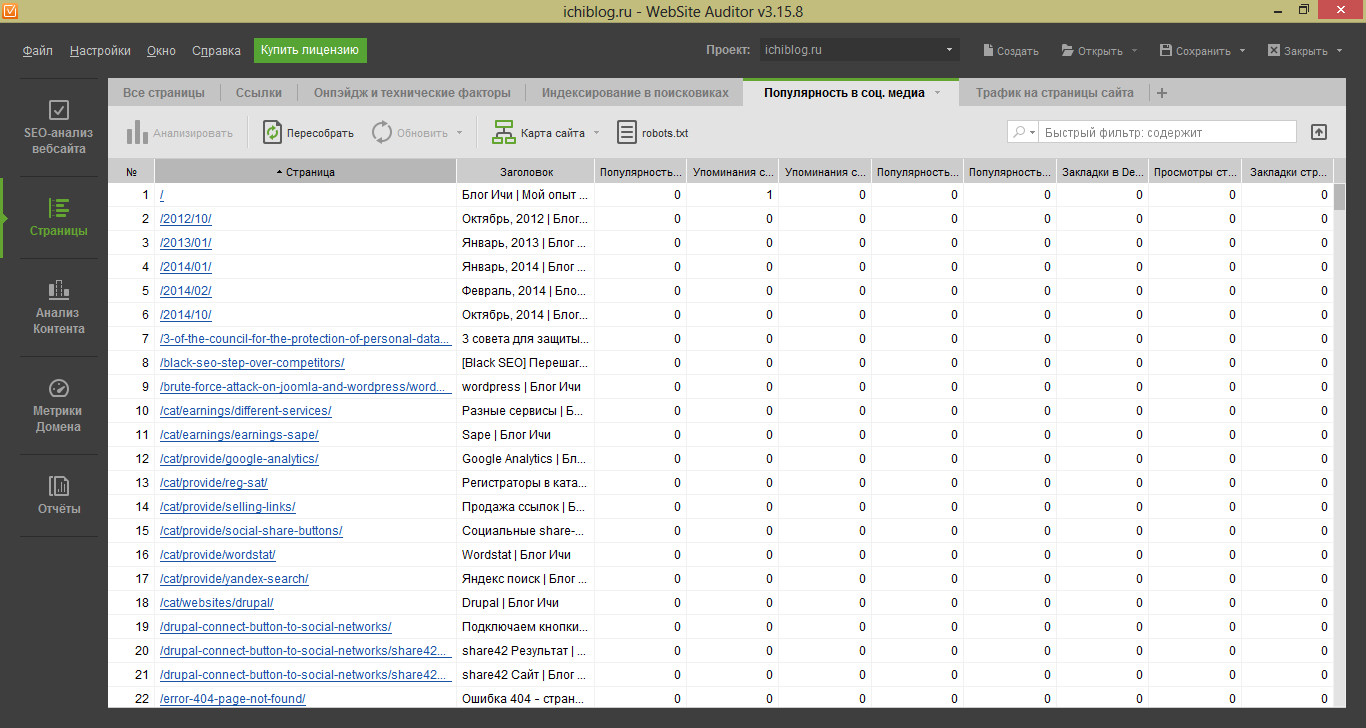1366x728 pixels.
Task: Select the 'Блог Ичи | Мой опыт' title cell
Action: click(526, 195)
